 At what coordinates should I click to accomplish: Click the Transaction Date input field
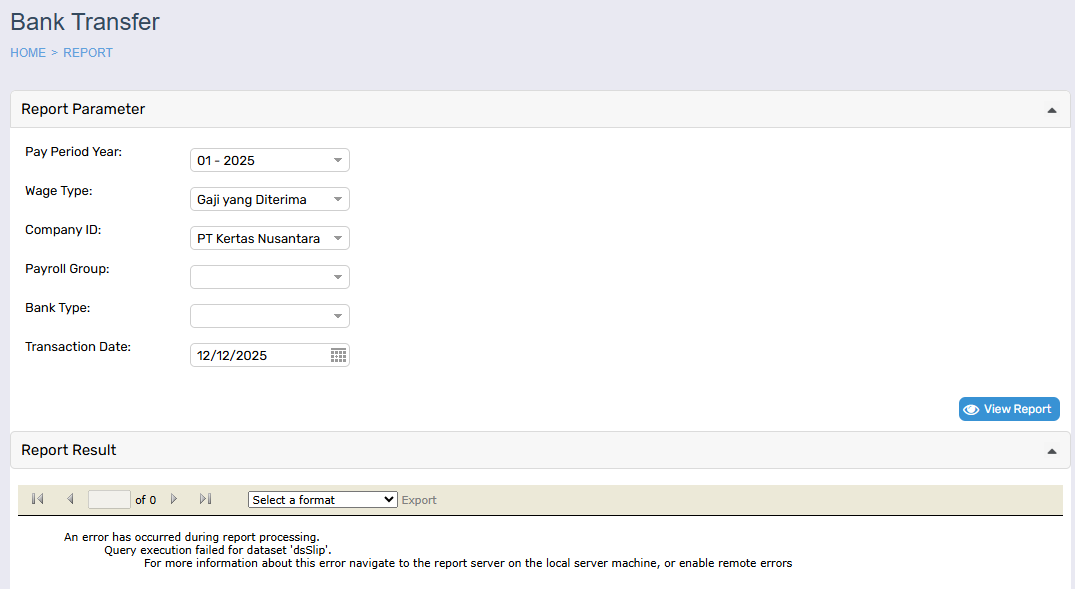[258, 355]
